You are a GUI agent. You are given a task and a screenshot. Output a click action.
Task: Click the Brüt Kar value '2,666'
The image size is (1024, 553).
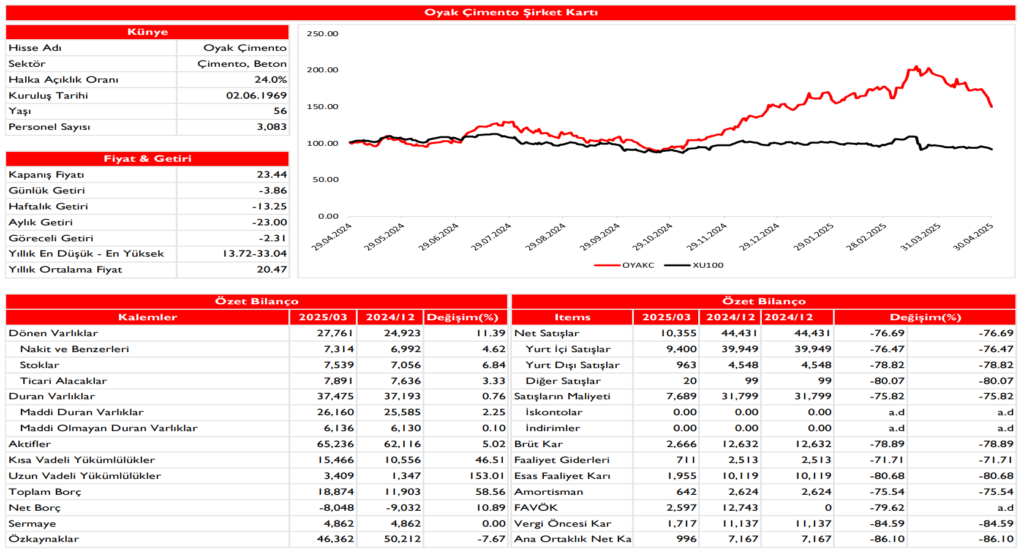(x=680, y=444)
